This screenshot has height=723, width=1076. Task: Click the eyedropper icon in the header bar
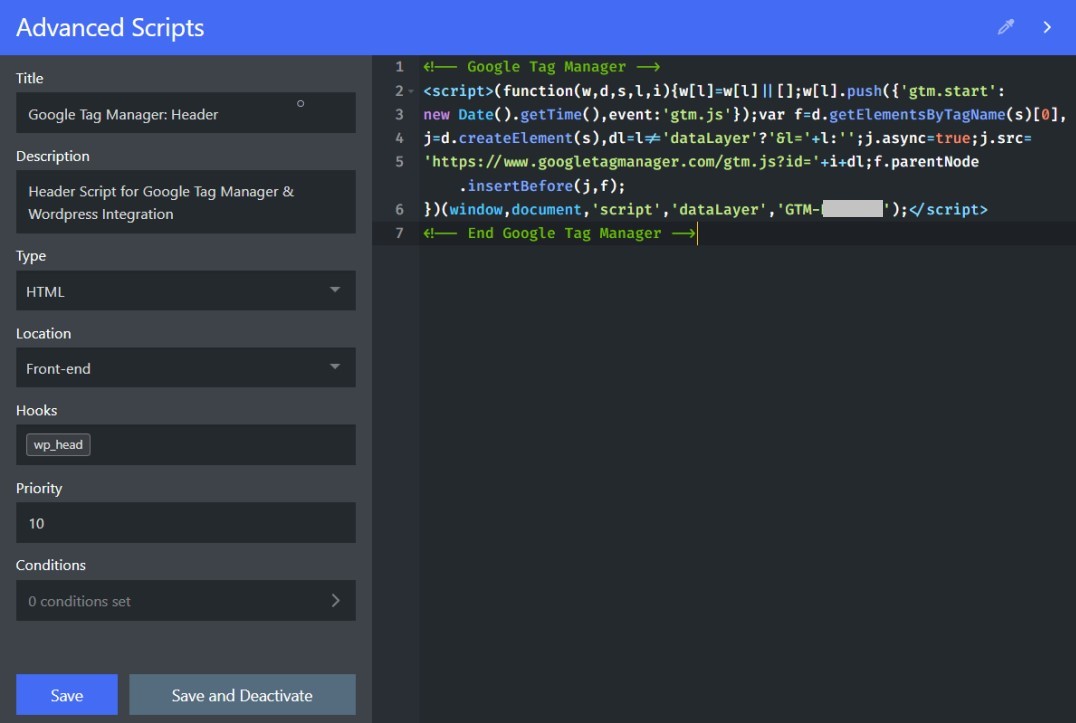(x=1005, y=26)
